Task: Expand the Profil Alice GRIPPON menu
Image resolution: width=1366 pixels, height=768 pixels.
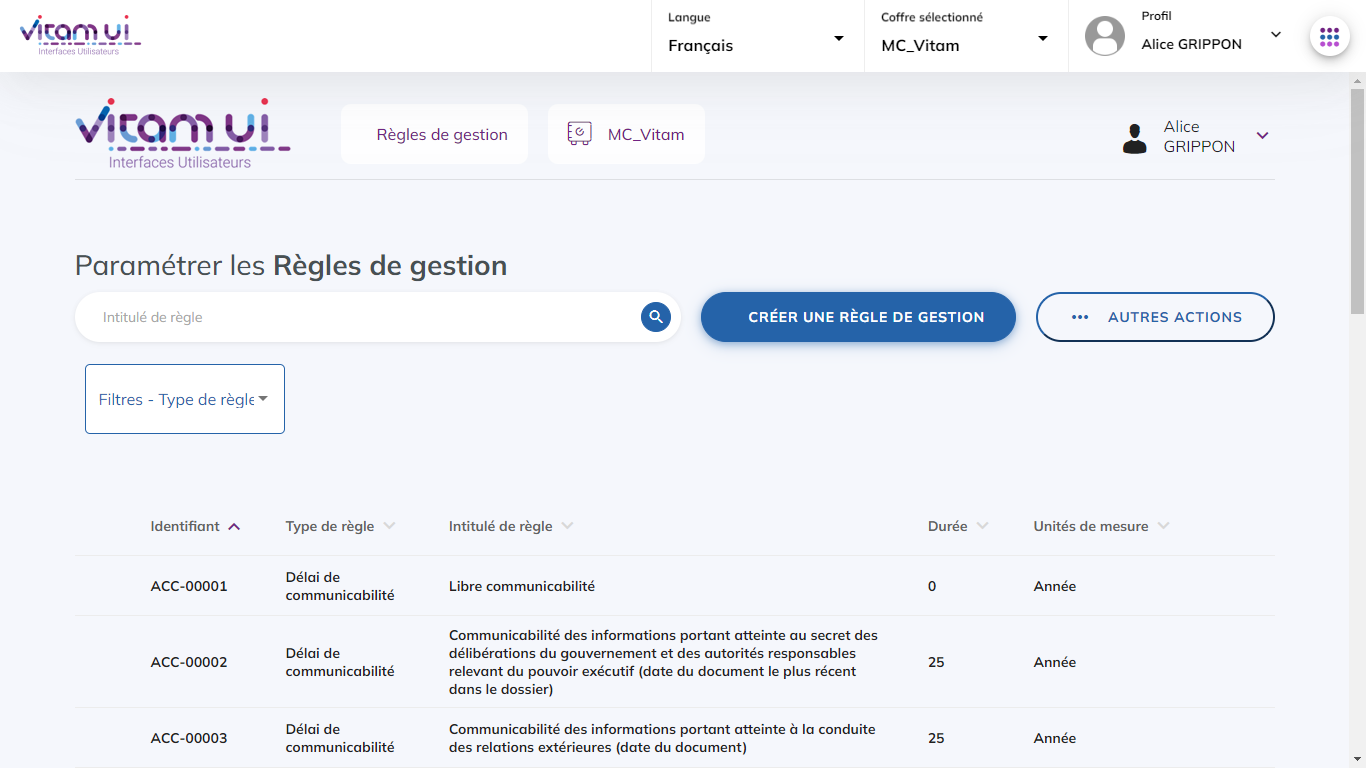Action: [1275, 35]
